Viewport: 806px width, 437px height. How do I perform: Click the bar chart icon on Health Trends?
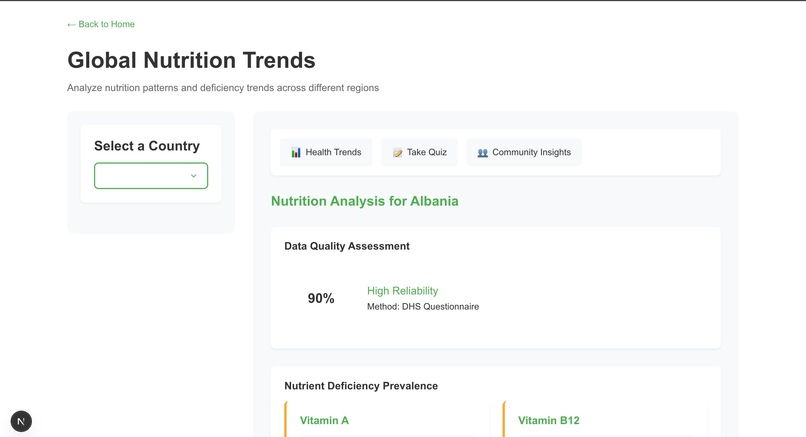click(296, 153)
